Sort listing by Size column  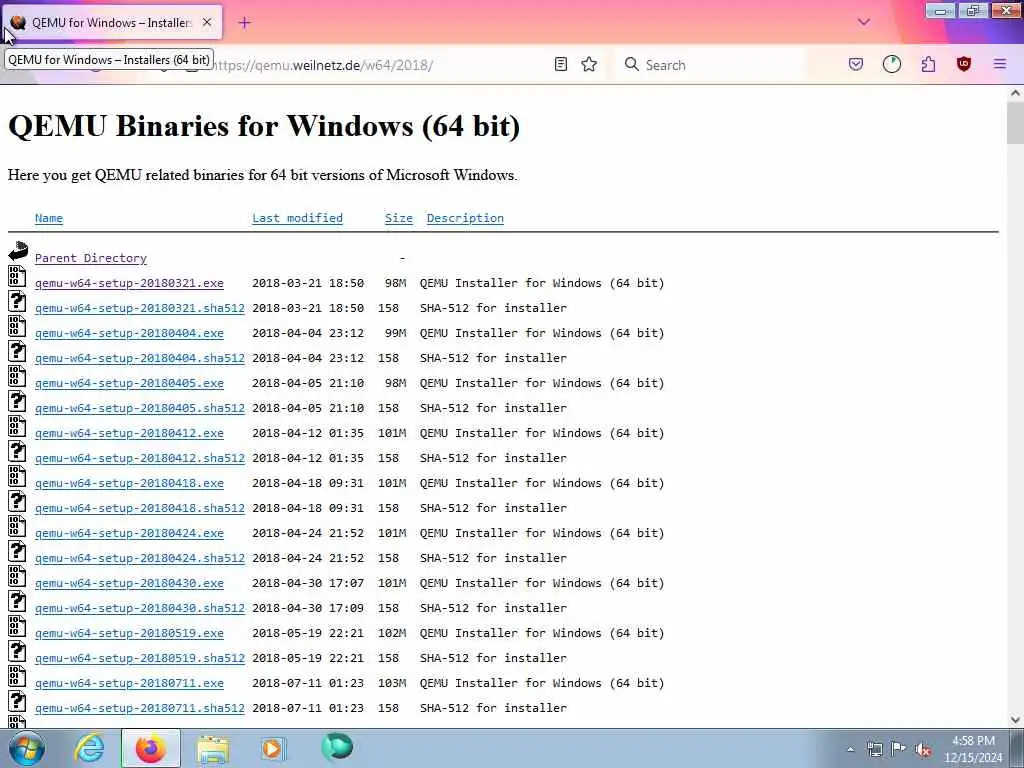[398, 218]
